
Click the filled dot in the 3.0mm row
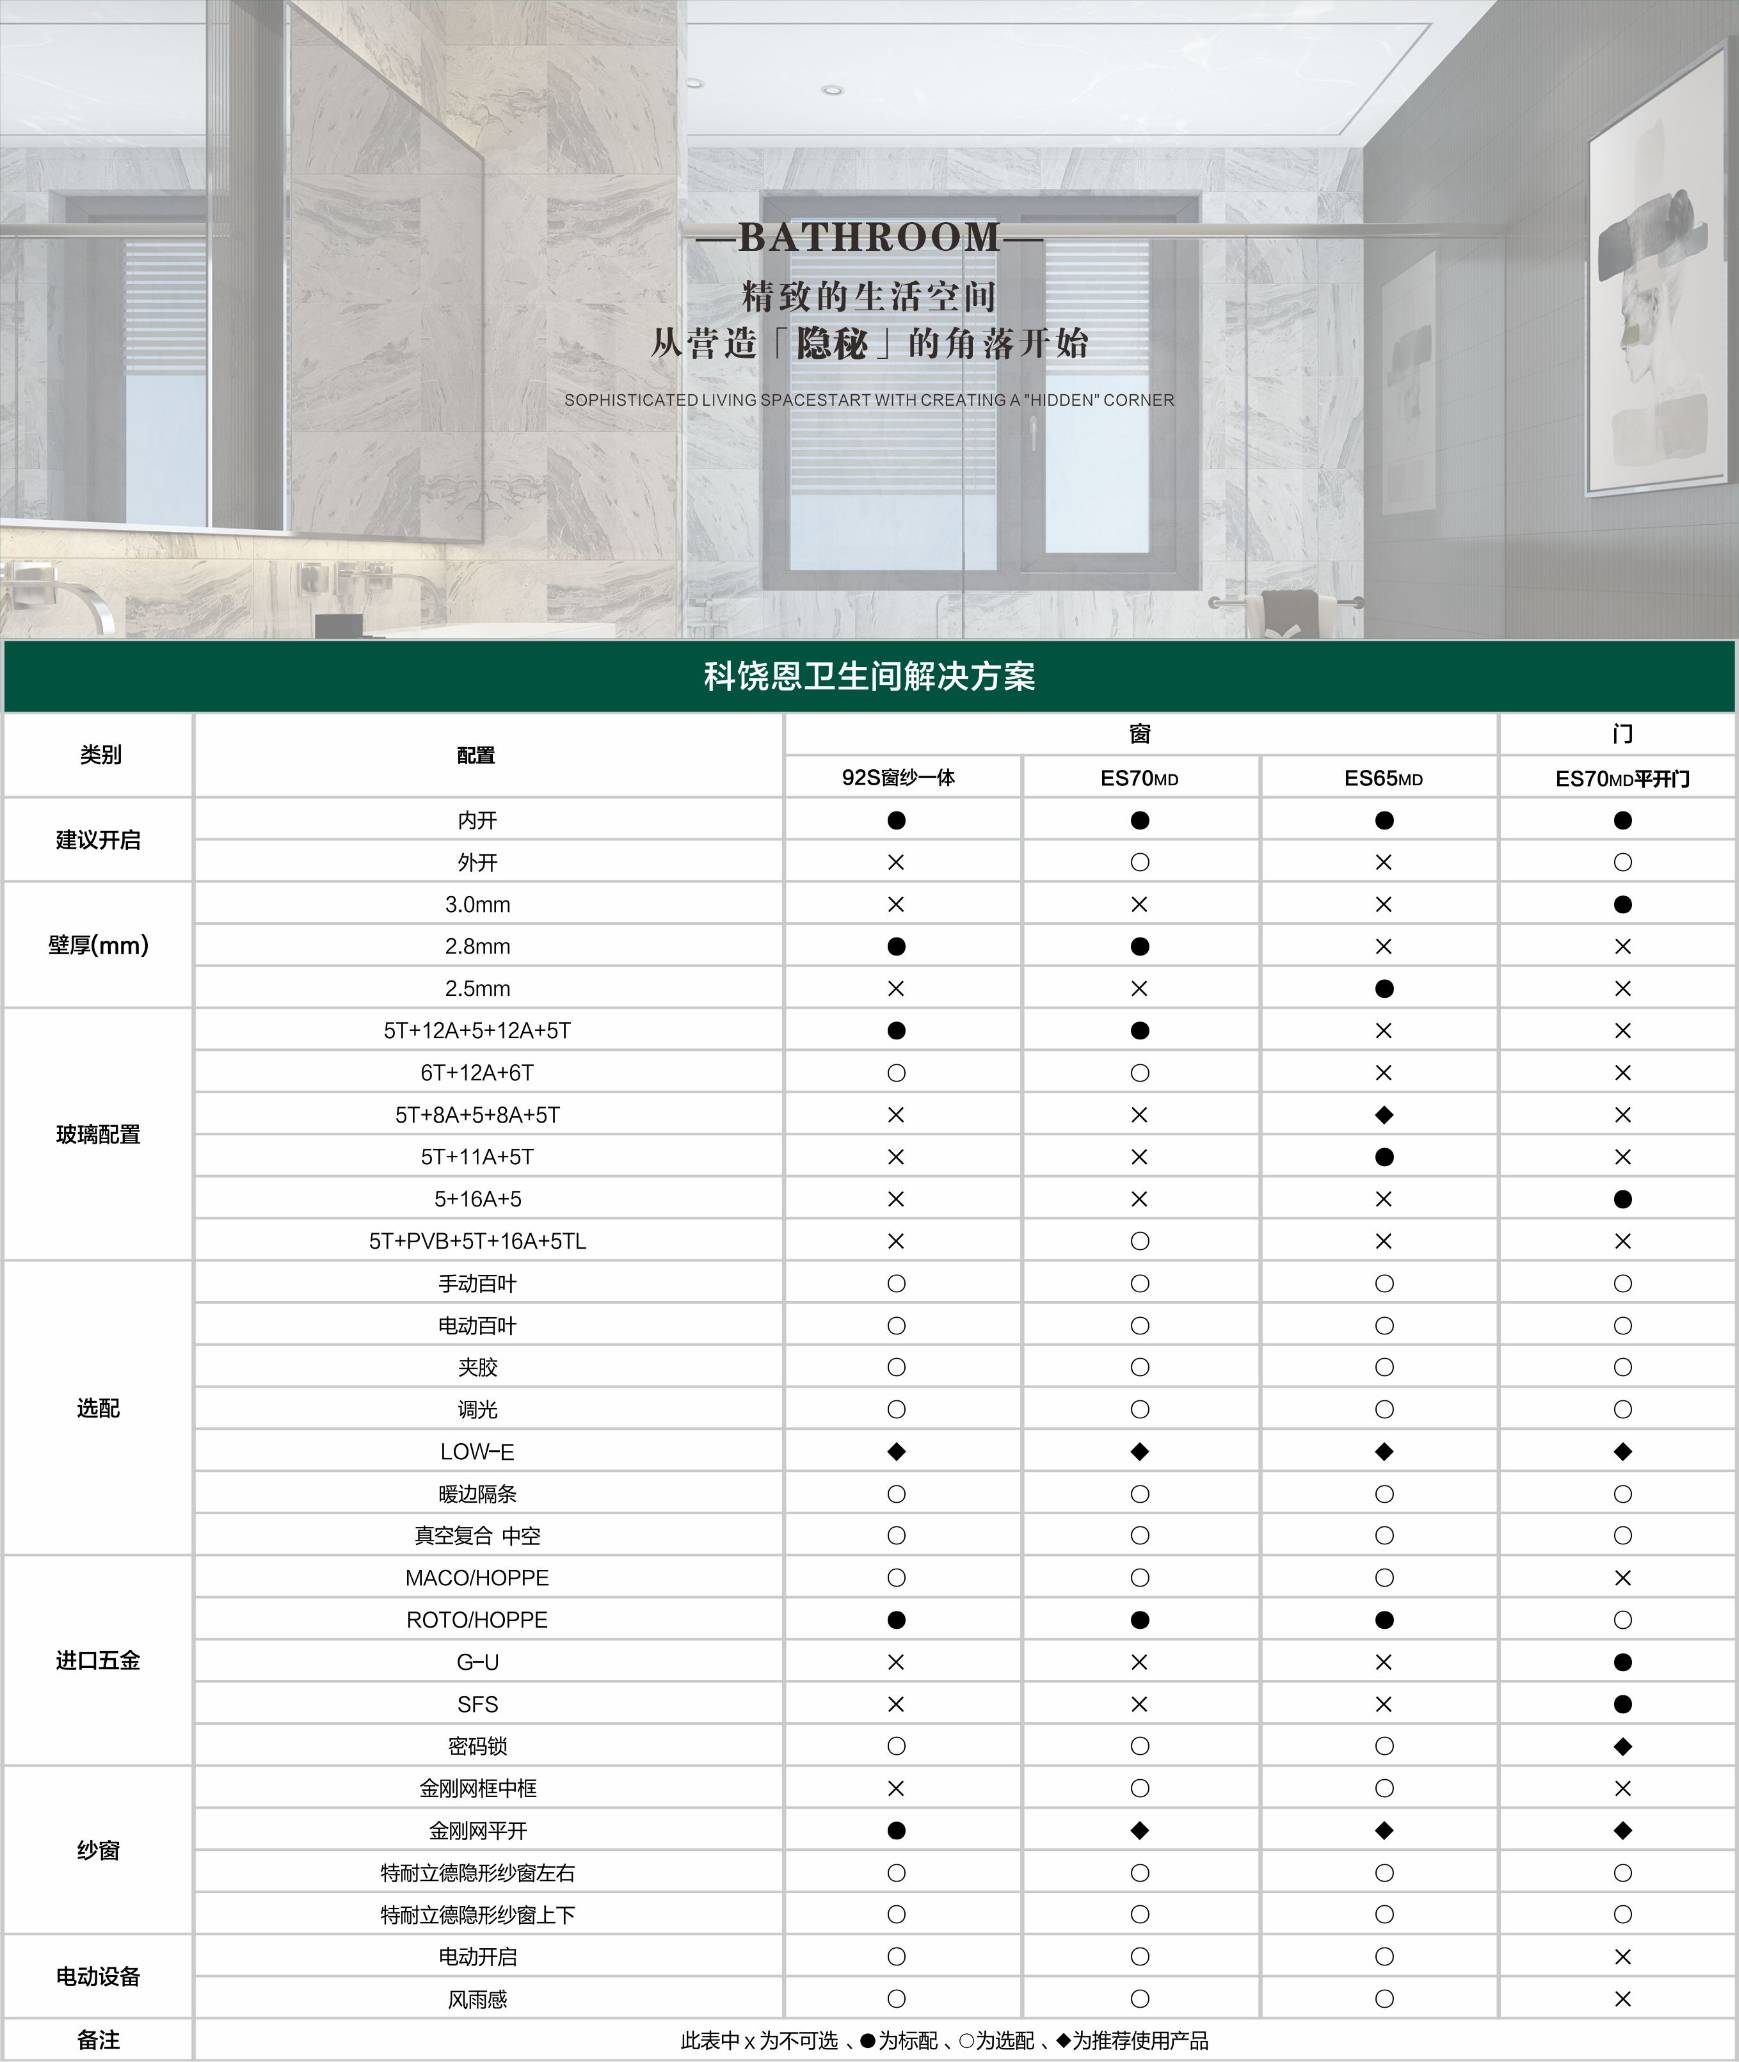tap(1622, 905)
